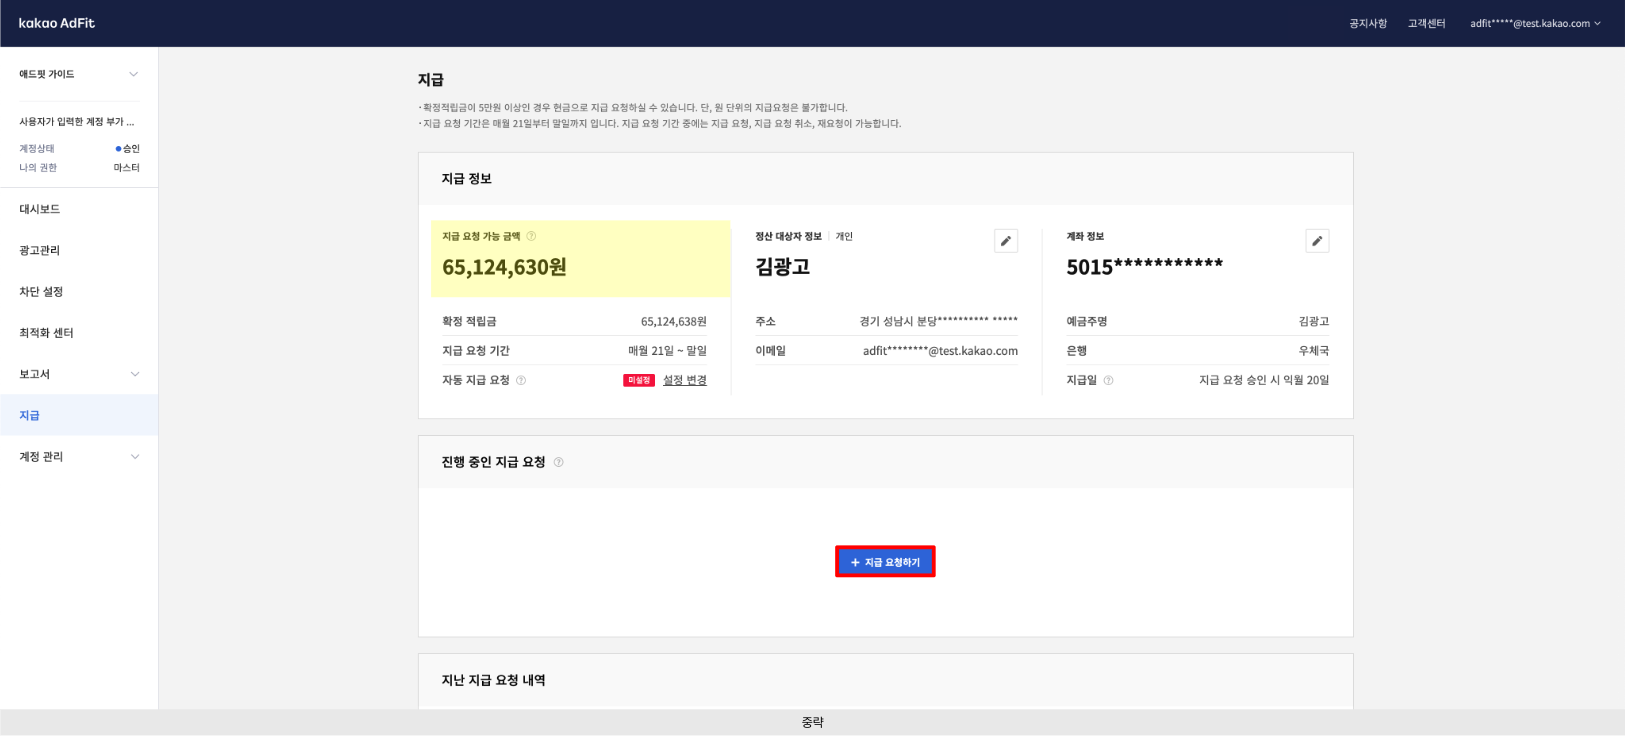Edit the settlement recipient info pencil icon
This screenshot has height=736, width=1625.
click(1006, 241)
